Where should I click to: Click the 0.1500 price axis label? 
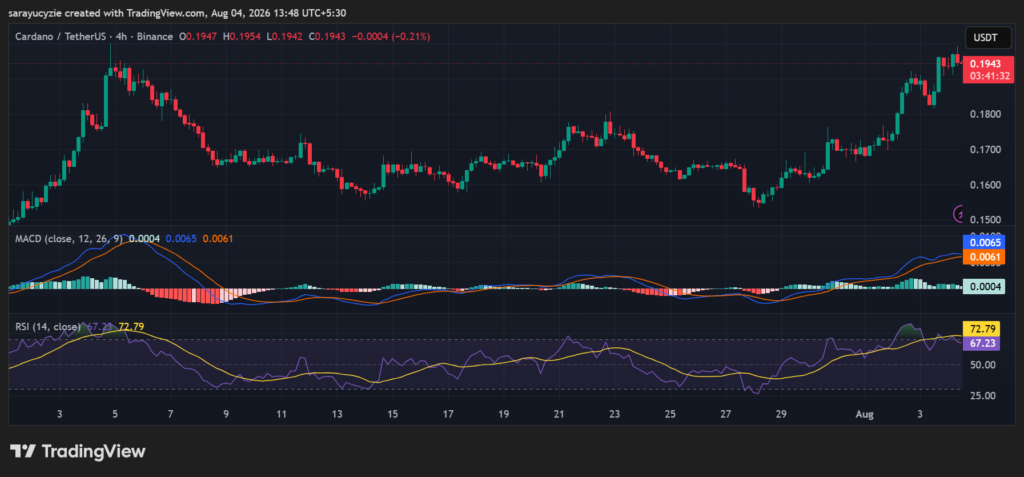984,220
